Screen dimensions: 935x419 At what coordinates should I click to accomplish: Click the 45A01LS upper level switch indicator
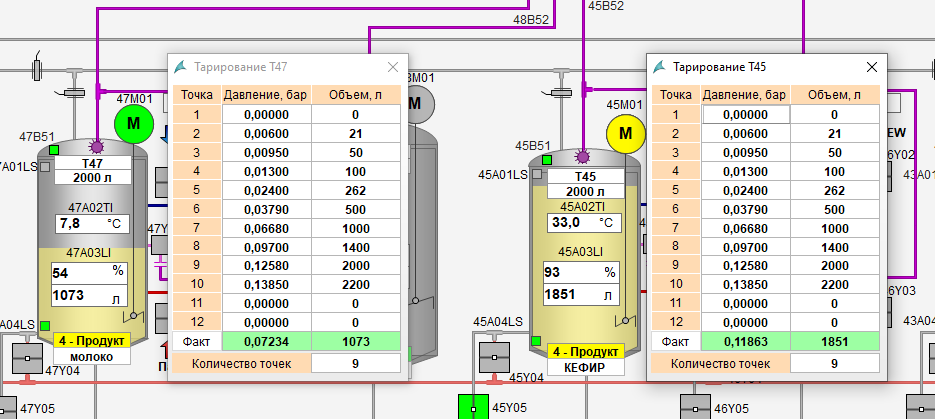pyautogui.click(x=536, y=174)
